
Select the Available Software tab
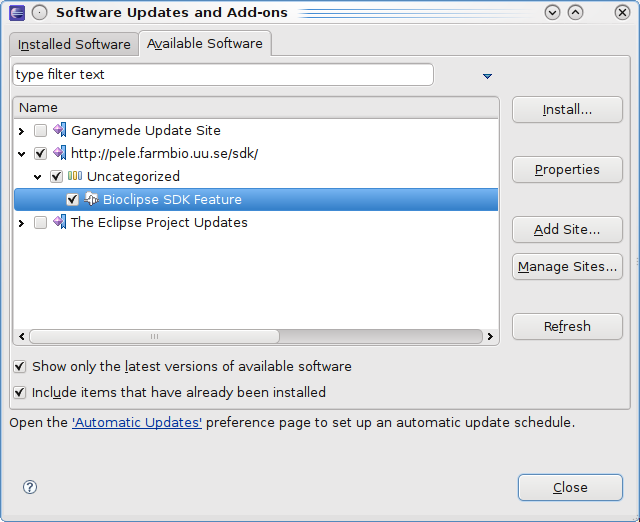205,44
